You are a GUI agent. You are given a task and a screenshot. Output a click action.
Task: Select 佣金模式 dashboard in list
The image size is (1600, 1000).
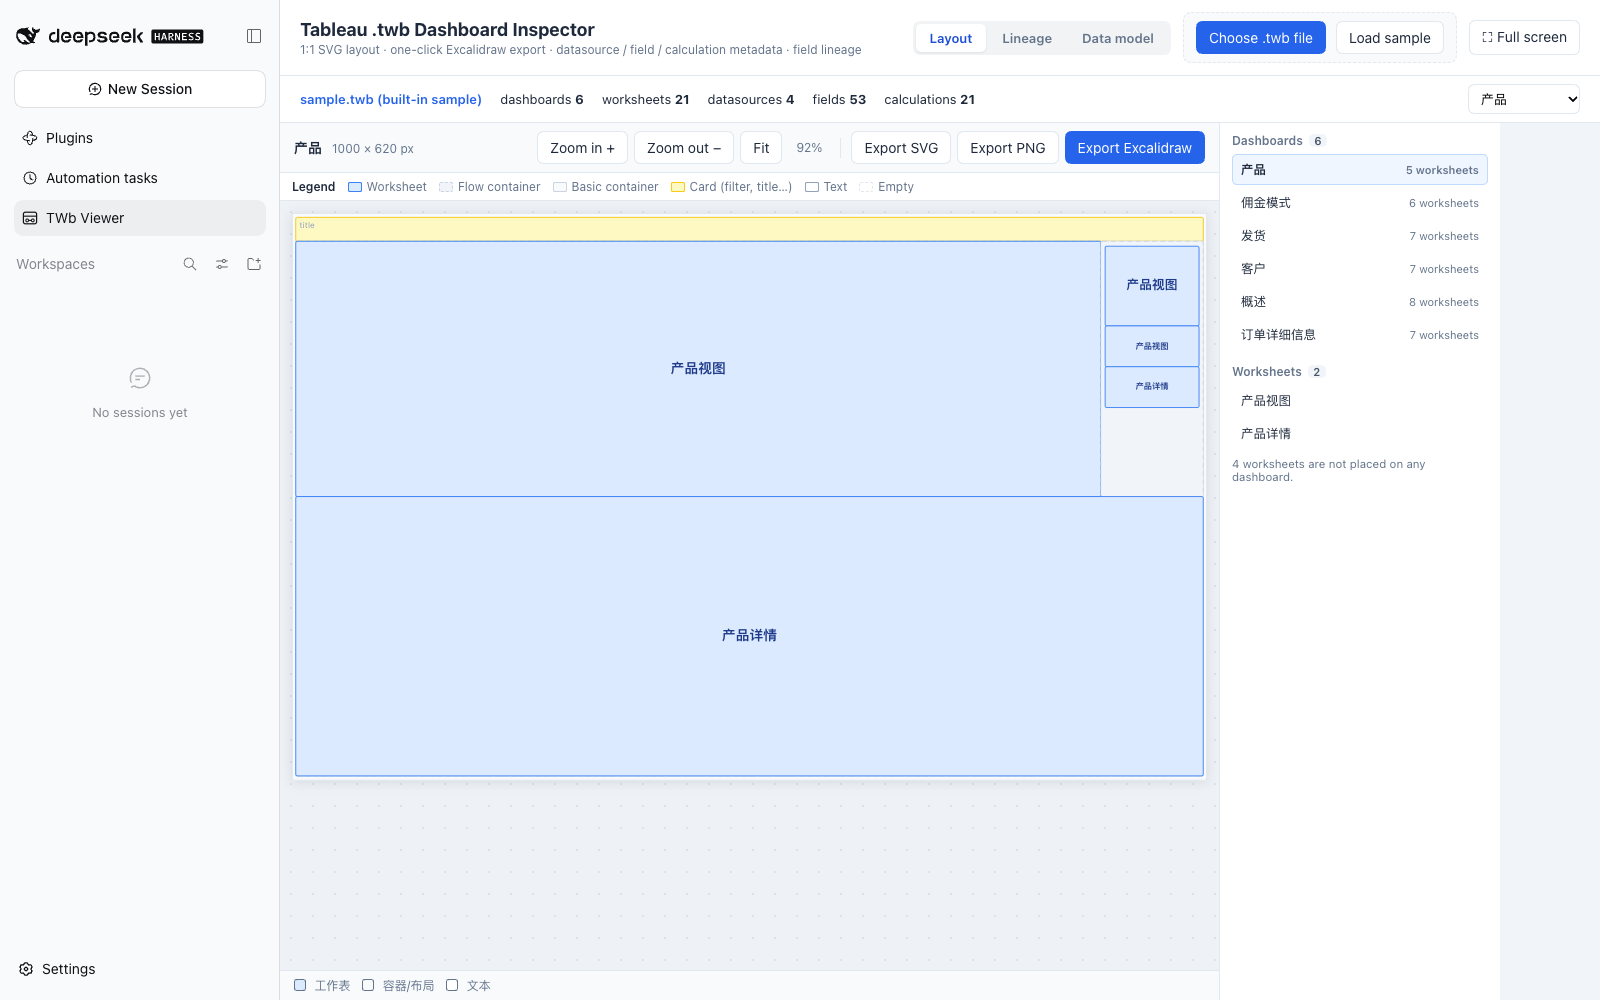pos(1359,203)
